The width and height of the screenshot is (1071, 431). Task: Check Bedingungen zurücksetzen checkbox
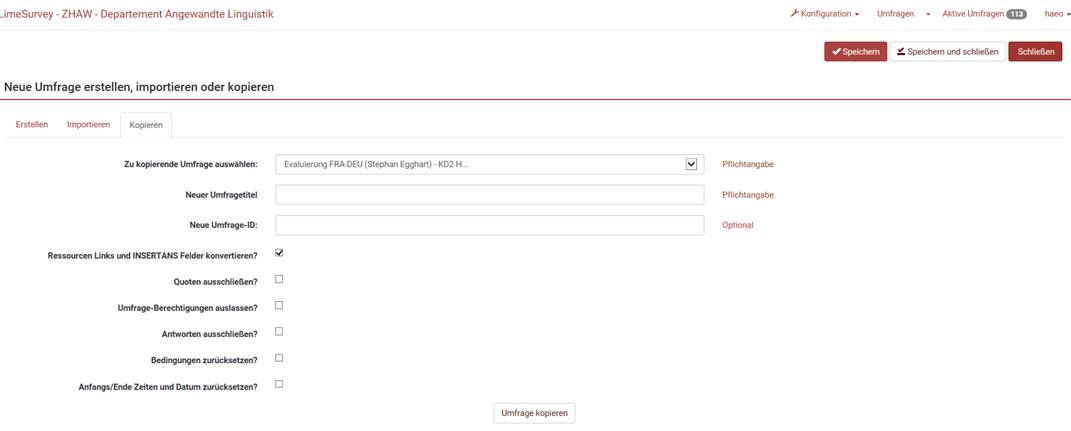pyautogui.click(x=279, y=358)
